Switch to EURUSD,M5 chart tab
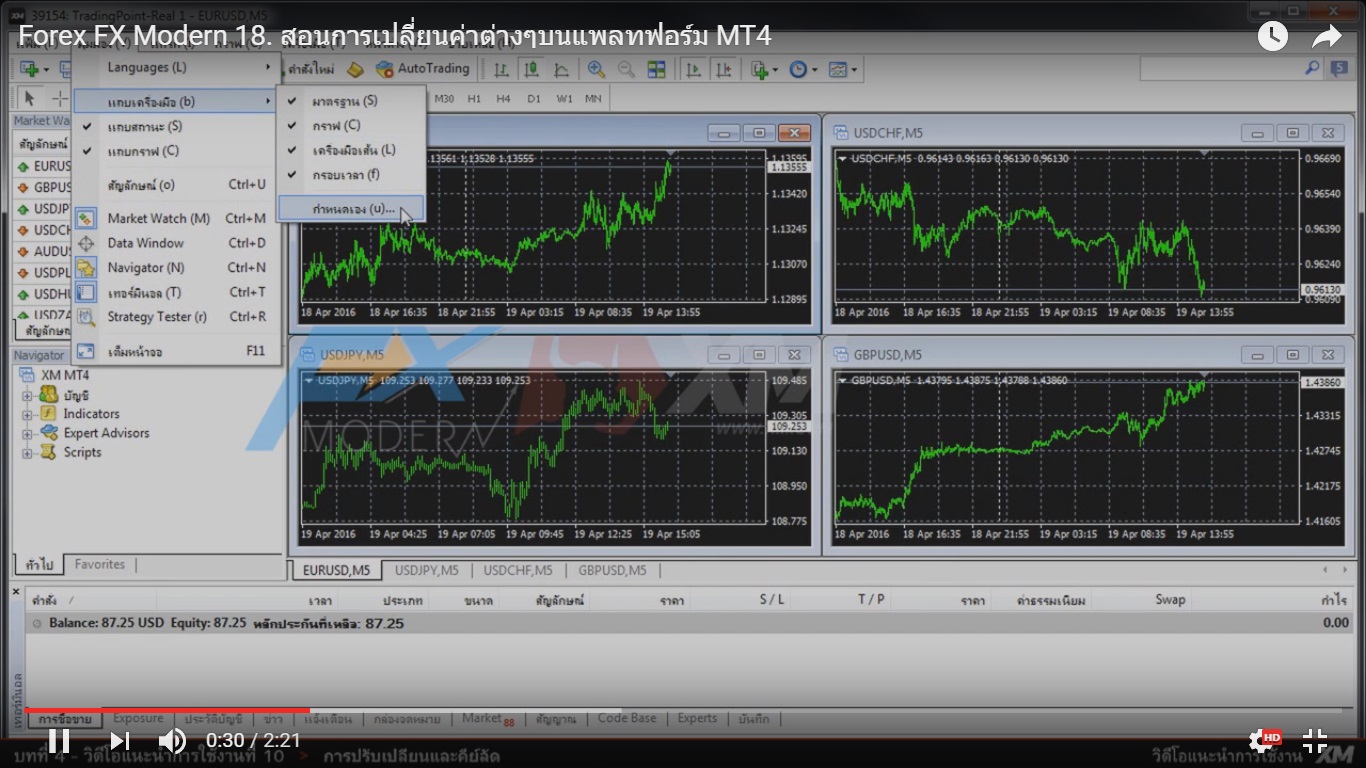Viewport: 1366px width, 768px height. (336, 570)
